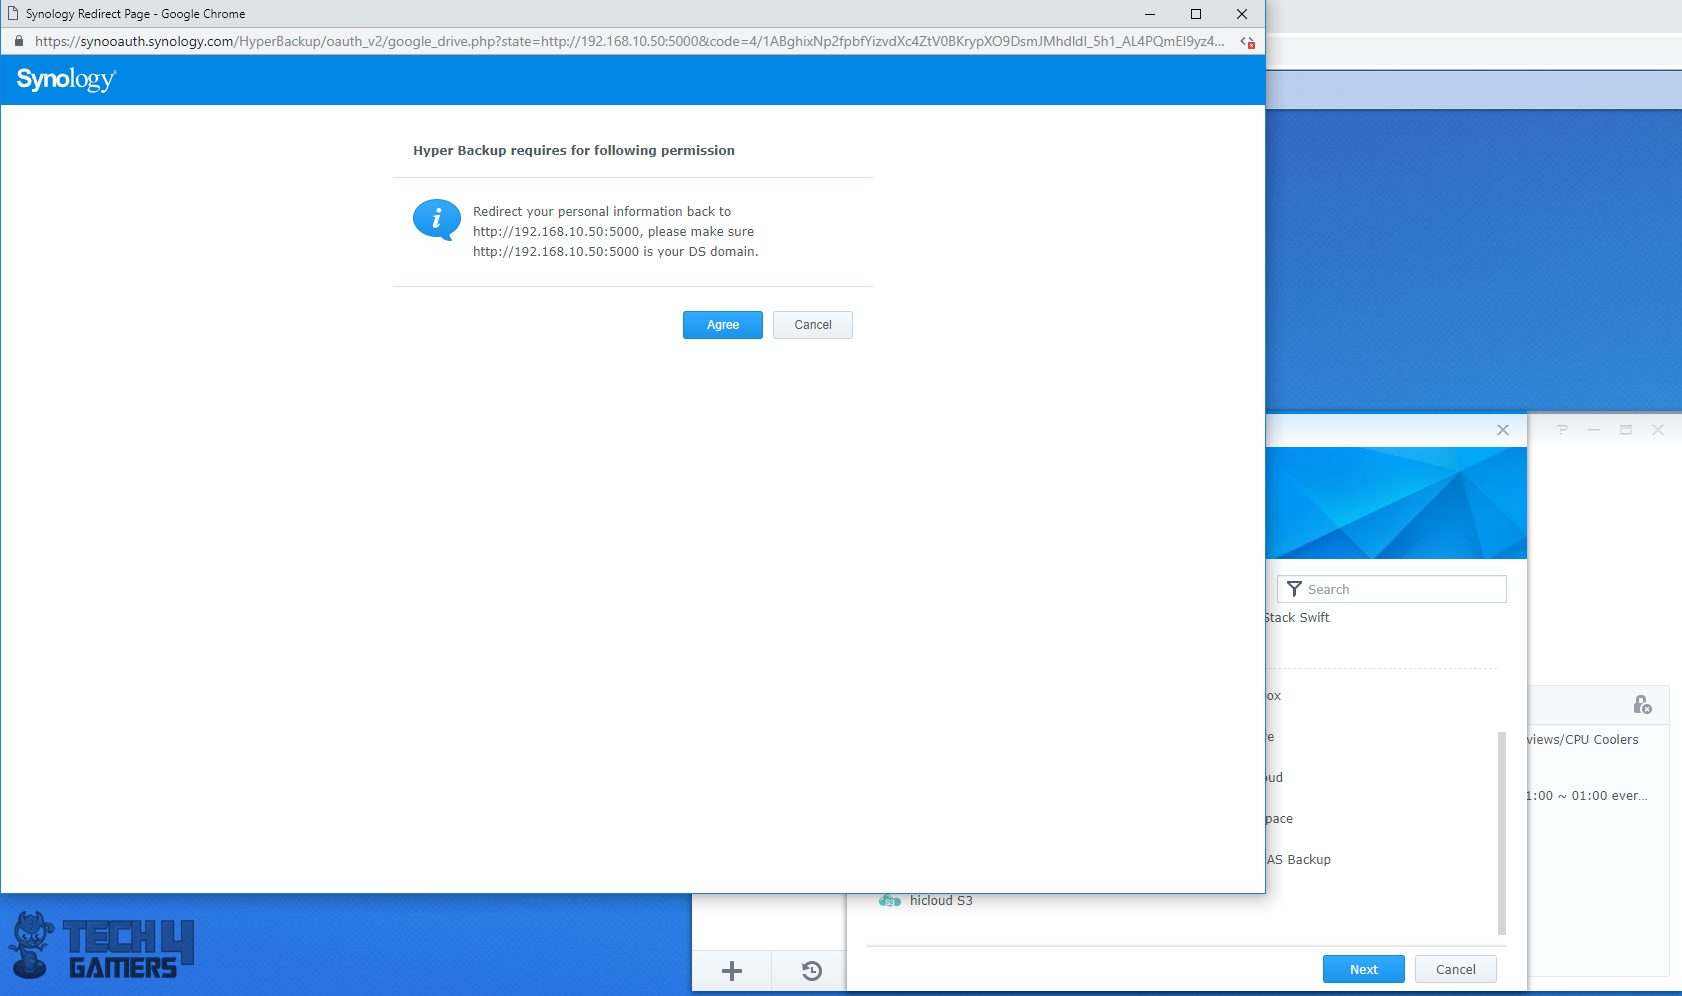Image resolution: width=1682 pixels, height=996 pixels.
Task: Maximize the Hyper Backup window
Action: (1626, 430)
